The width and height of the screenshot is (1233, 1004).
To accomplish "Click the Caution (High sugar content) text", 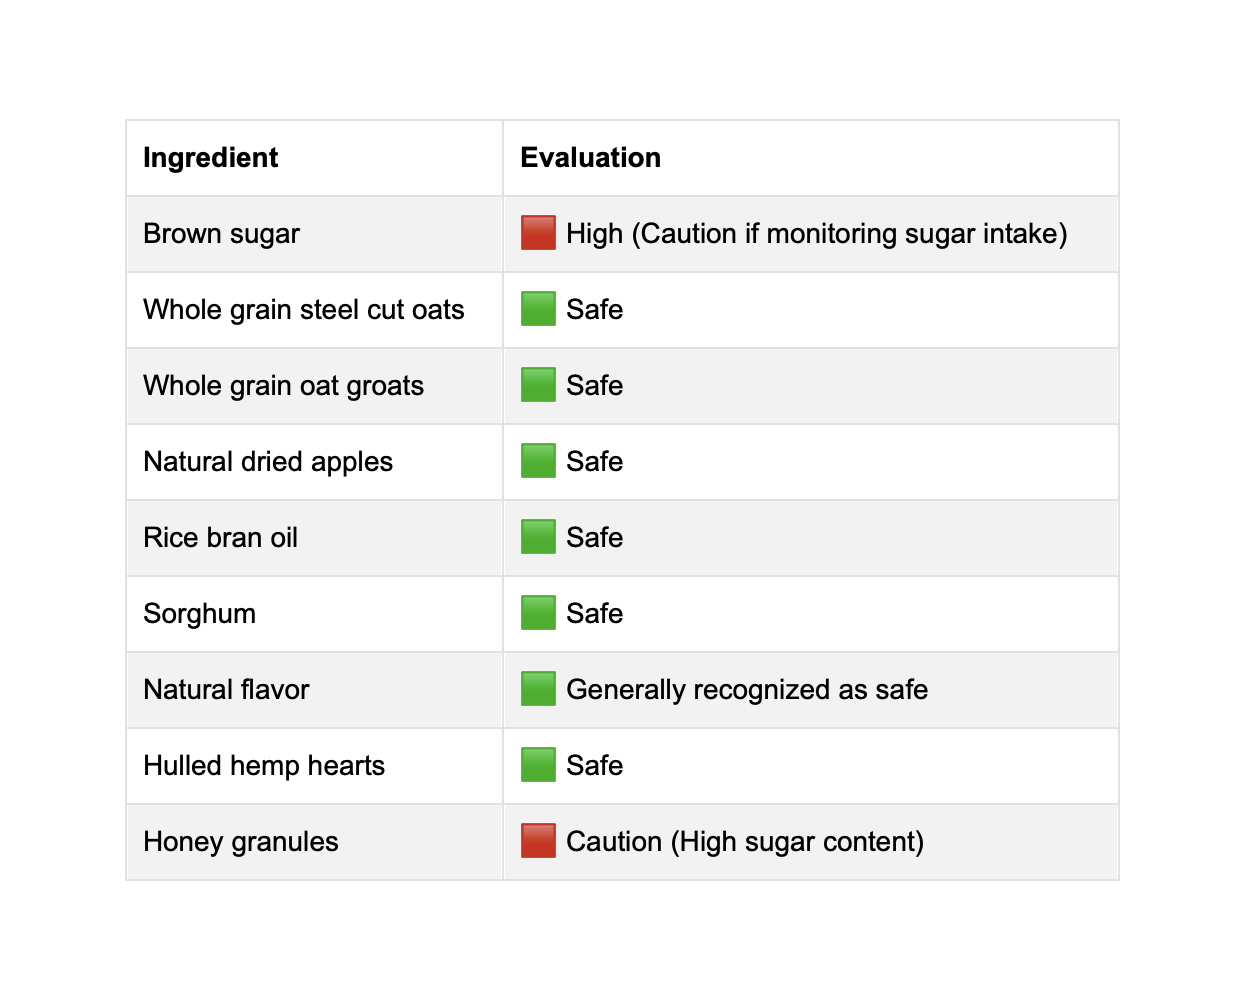I will (x=745, y=842).
